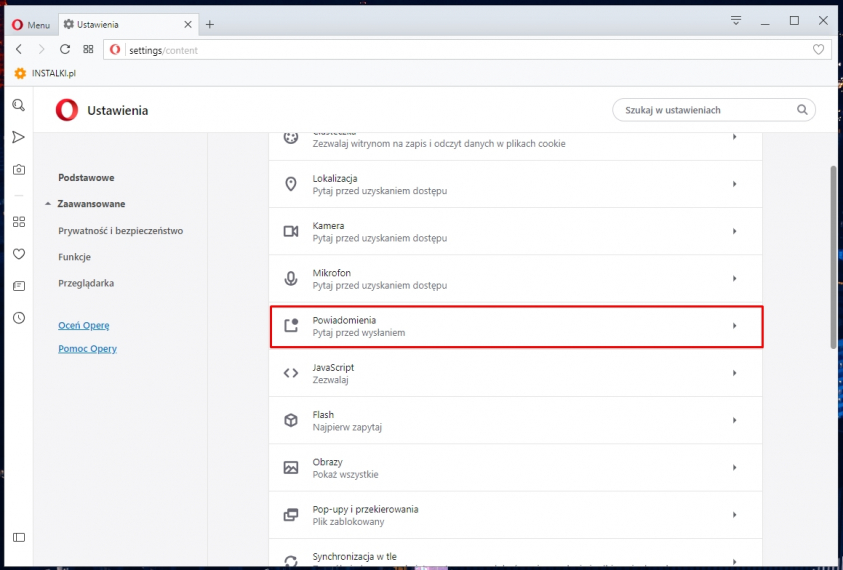Viewport: 843px width, 570px height.
Task: Expand the JavaScript settings row
Action: coord(516,373)
